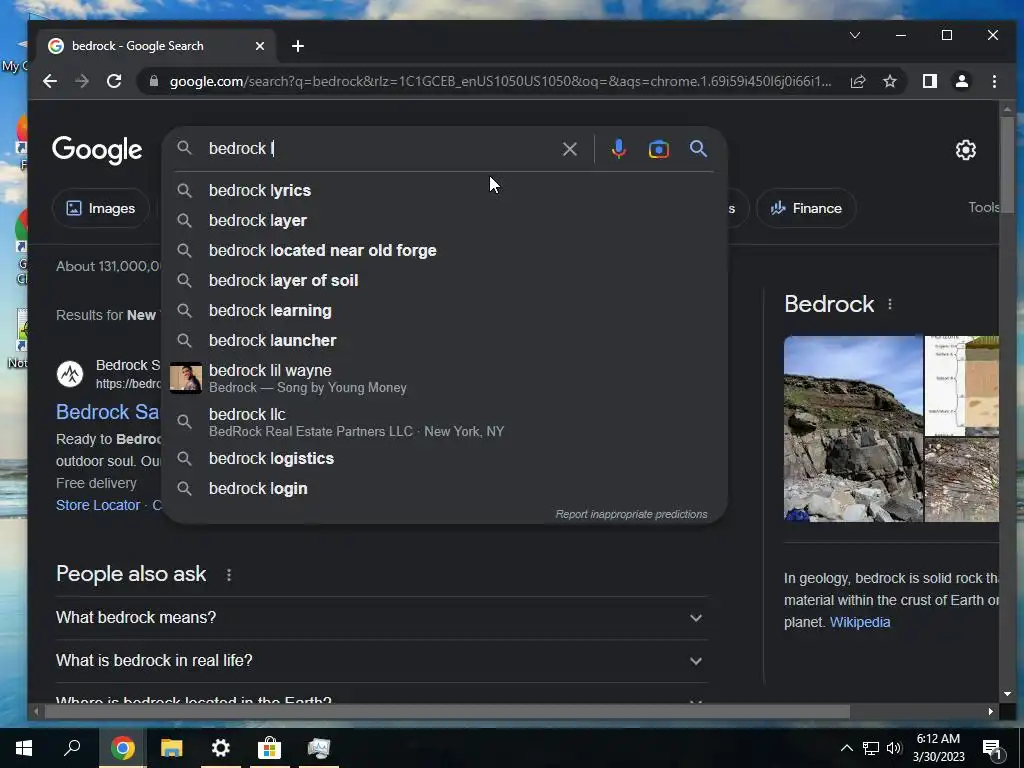Open Windows Start menu
This screenshot has height=768, width=1024.
point(24,748)
